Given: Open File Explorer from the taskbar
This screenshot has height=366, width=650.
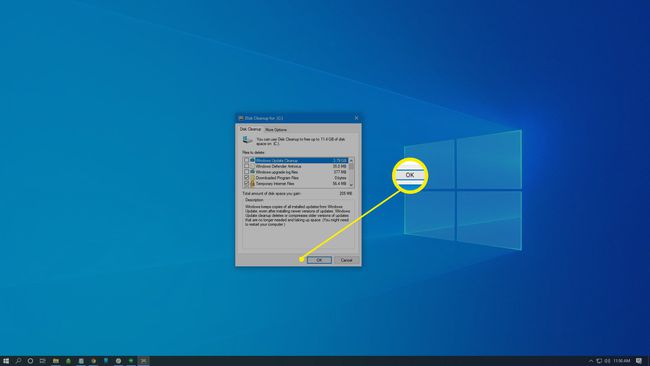Looking at the screenshot, I should tap(56, 361).
